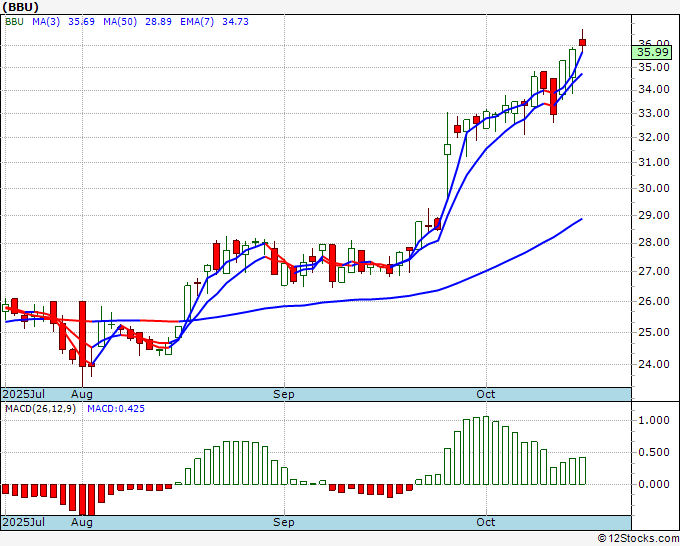The height and width of the screenshot is (546, 680).
Task: Click the EMA(7) indicator label
Action: click(197, 22)
